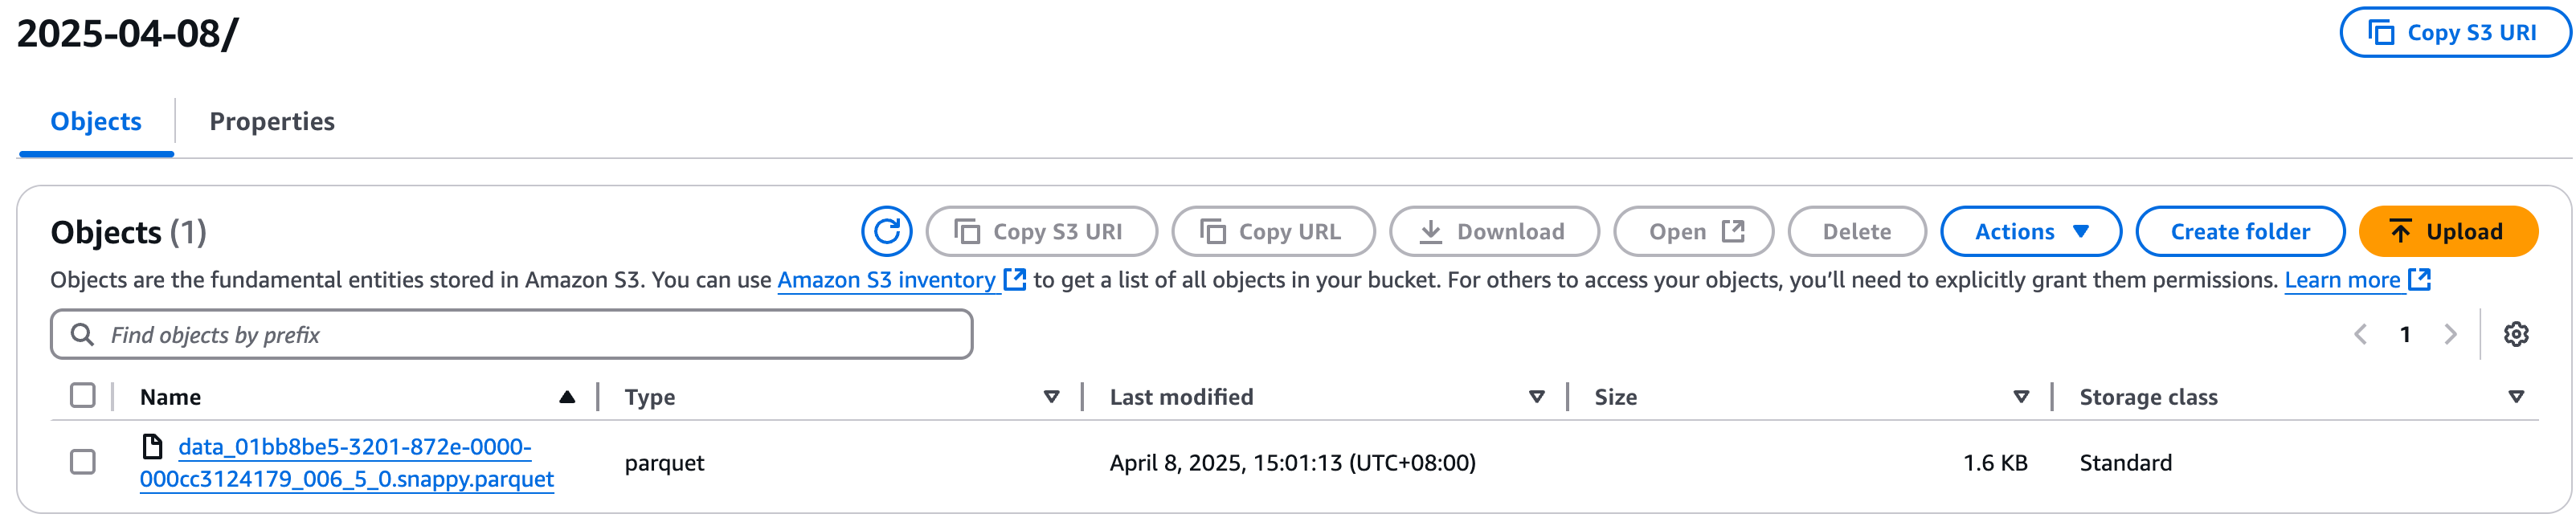Open the Last modified column sort arrow
The width and height of the screenshot is (2576, 522).
(1537, 397)
